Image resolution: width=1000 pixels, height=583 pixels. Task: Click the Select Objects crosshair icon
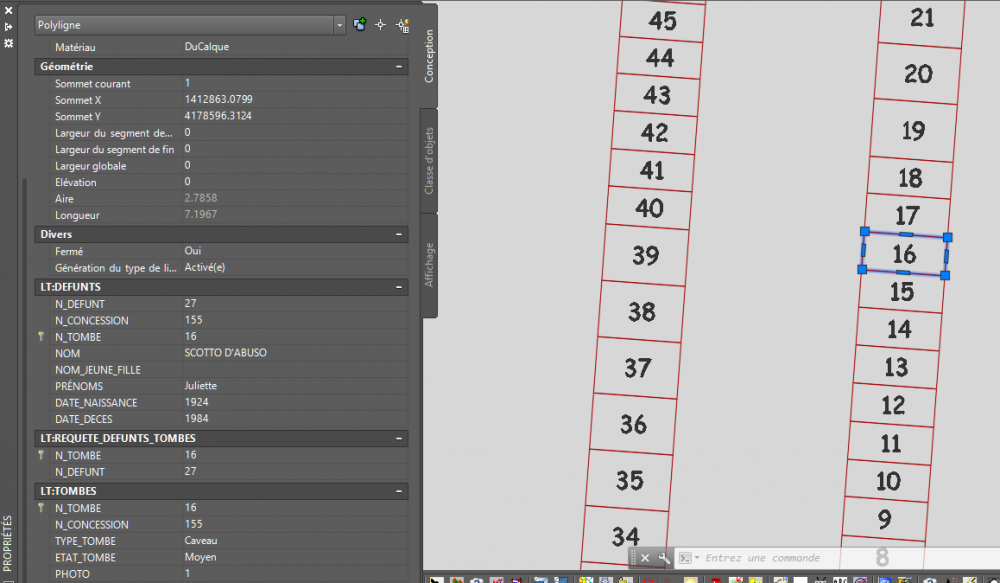coord(381,25)
